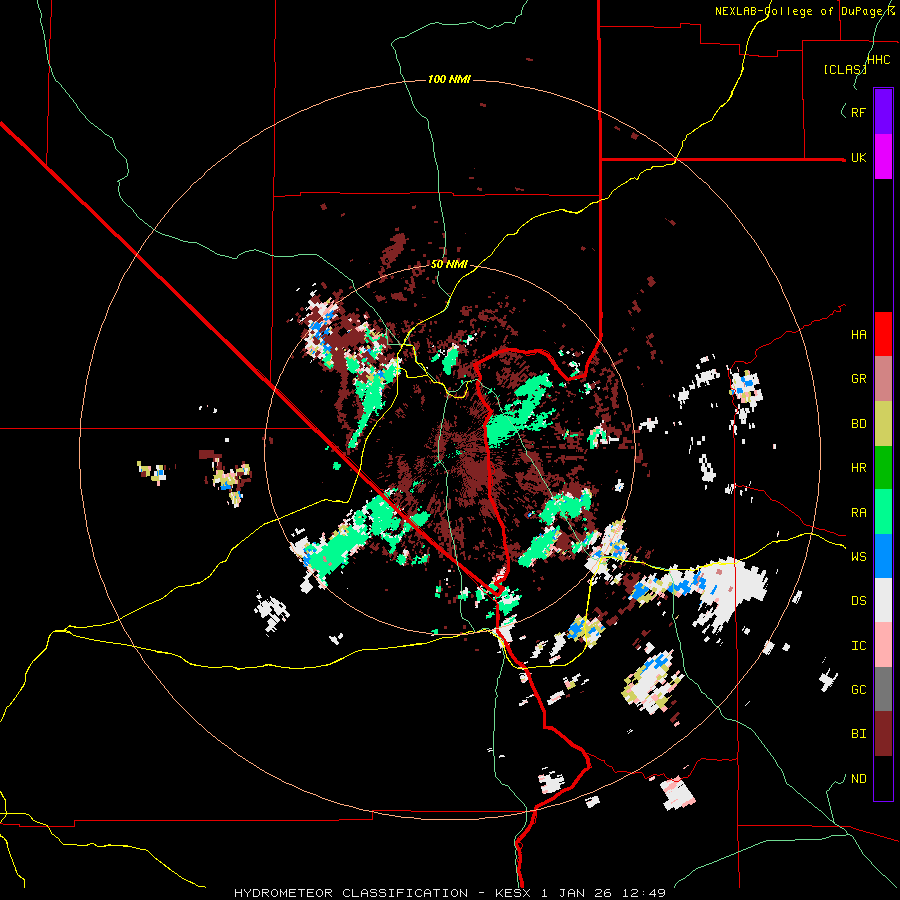Click the HR dark green legend swatch
The height and width of the screenshot is (900, 900).
[x=883, y=468]
